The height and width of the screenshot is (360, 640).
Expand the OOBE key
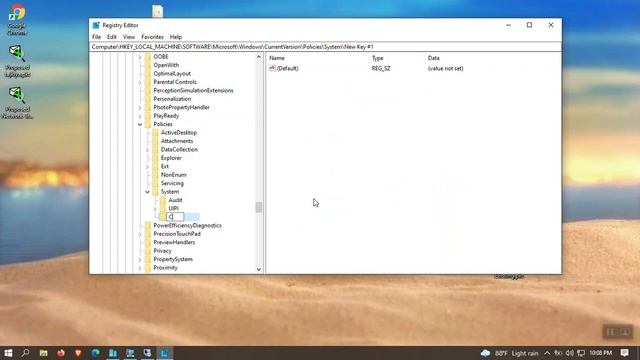click(140, 57)
